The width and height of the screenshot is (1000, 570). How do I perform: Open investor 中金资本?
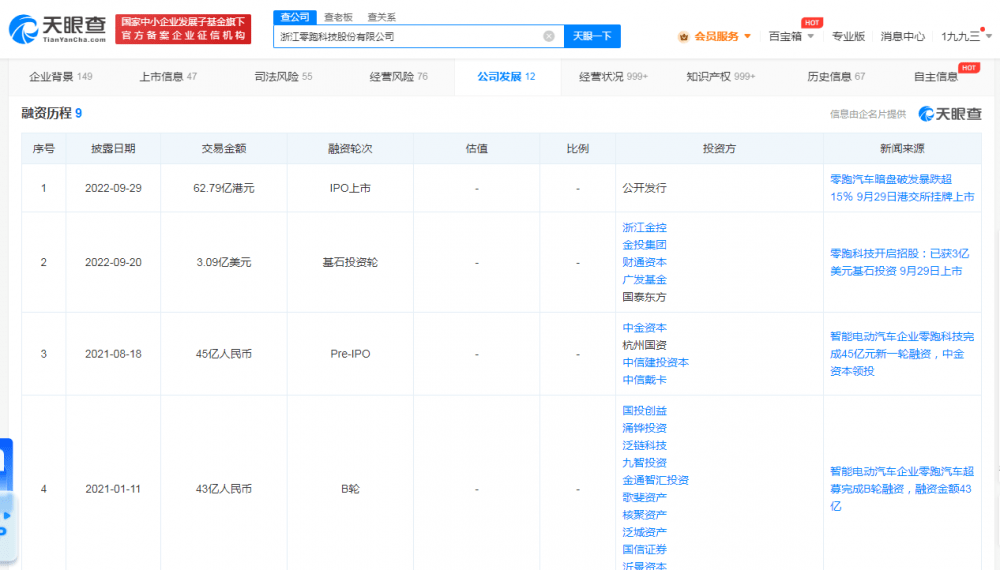644,328
